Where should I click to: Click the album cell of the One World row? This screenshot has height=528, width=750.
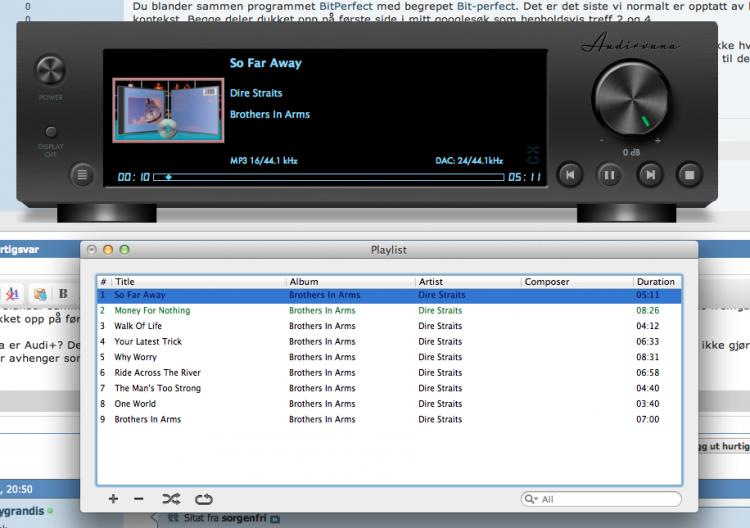point(322,404)
